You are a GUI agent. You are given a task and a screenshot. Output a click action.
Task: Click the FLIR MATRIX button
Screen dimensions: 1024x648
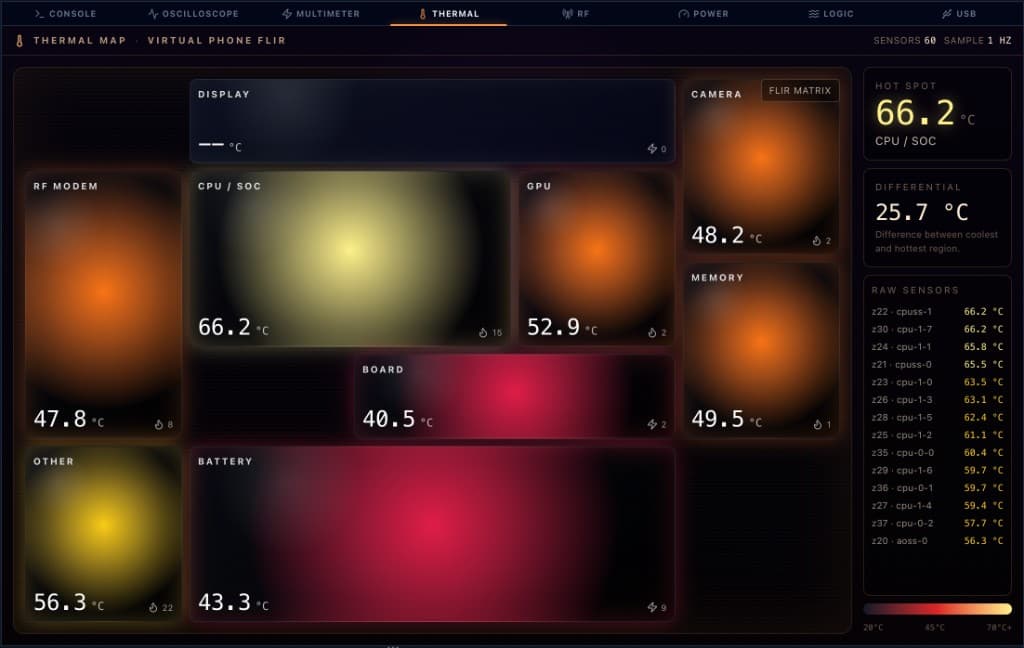800,91
